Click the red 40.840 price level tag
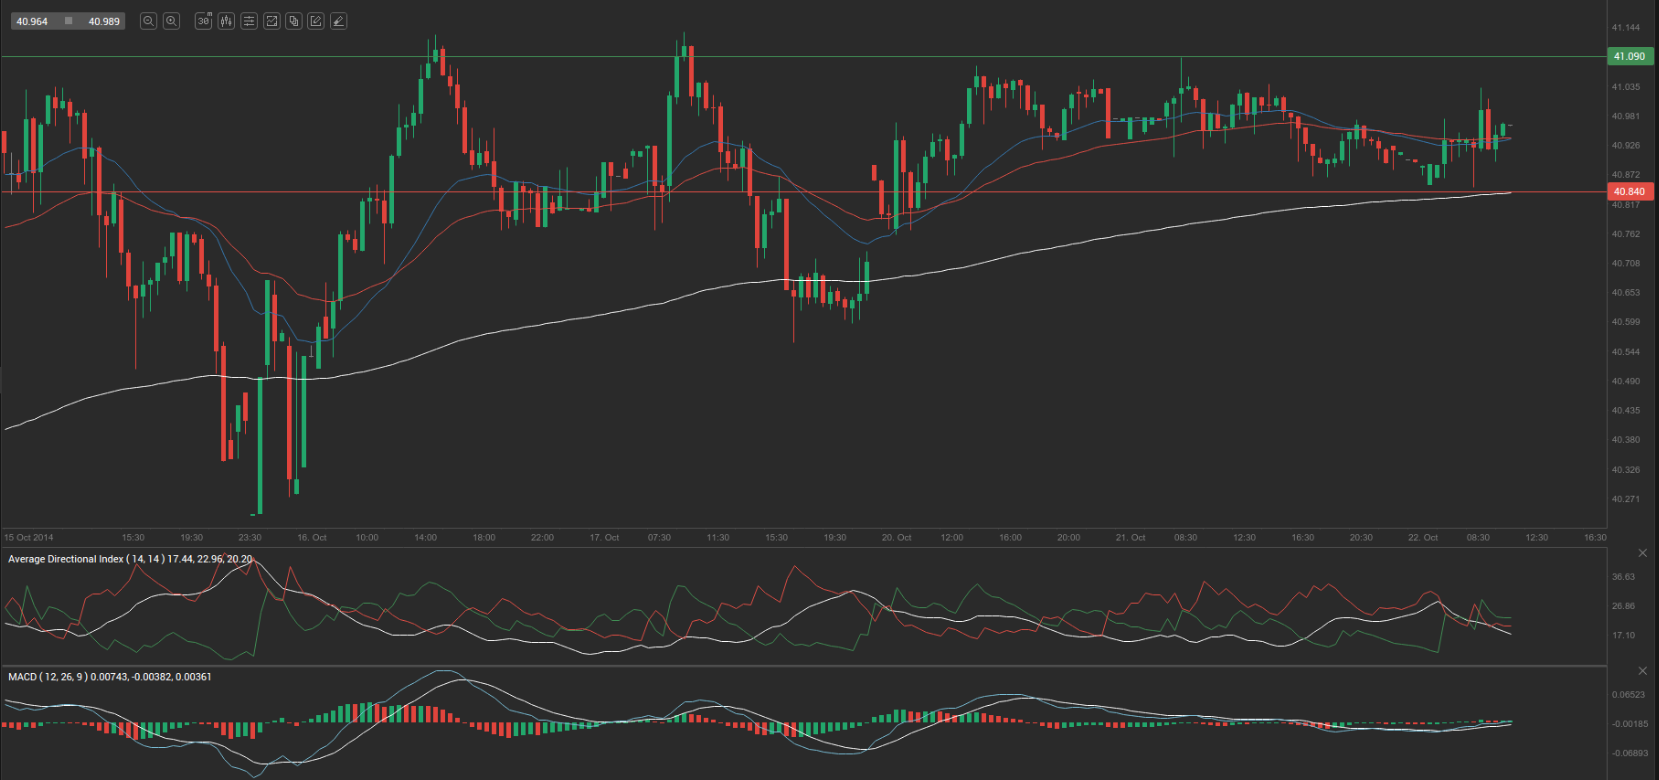1659x780 pixels. click(1629, 192)
